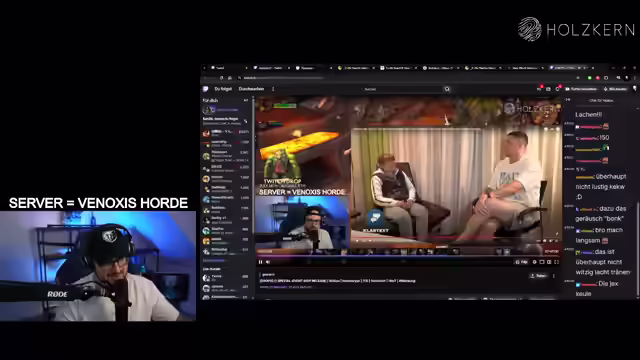
Task: Pause the Twitch stream
Action: click(x=261, y=262)
